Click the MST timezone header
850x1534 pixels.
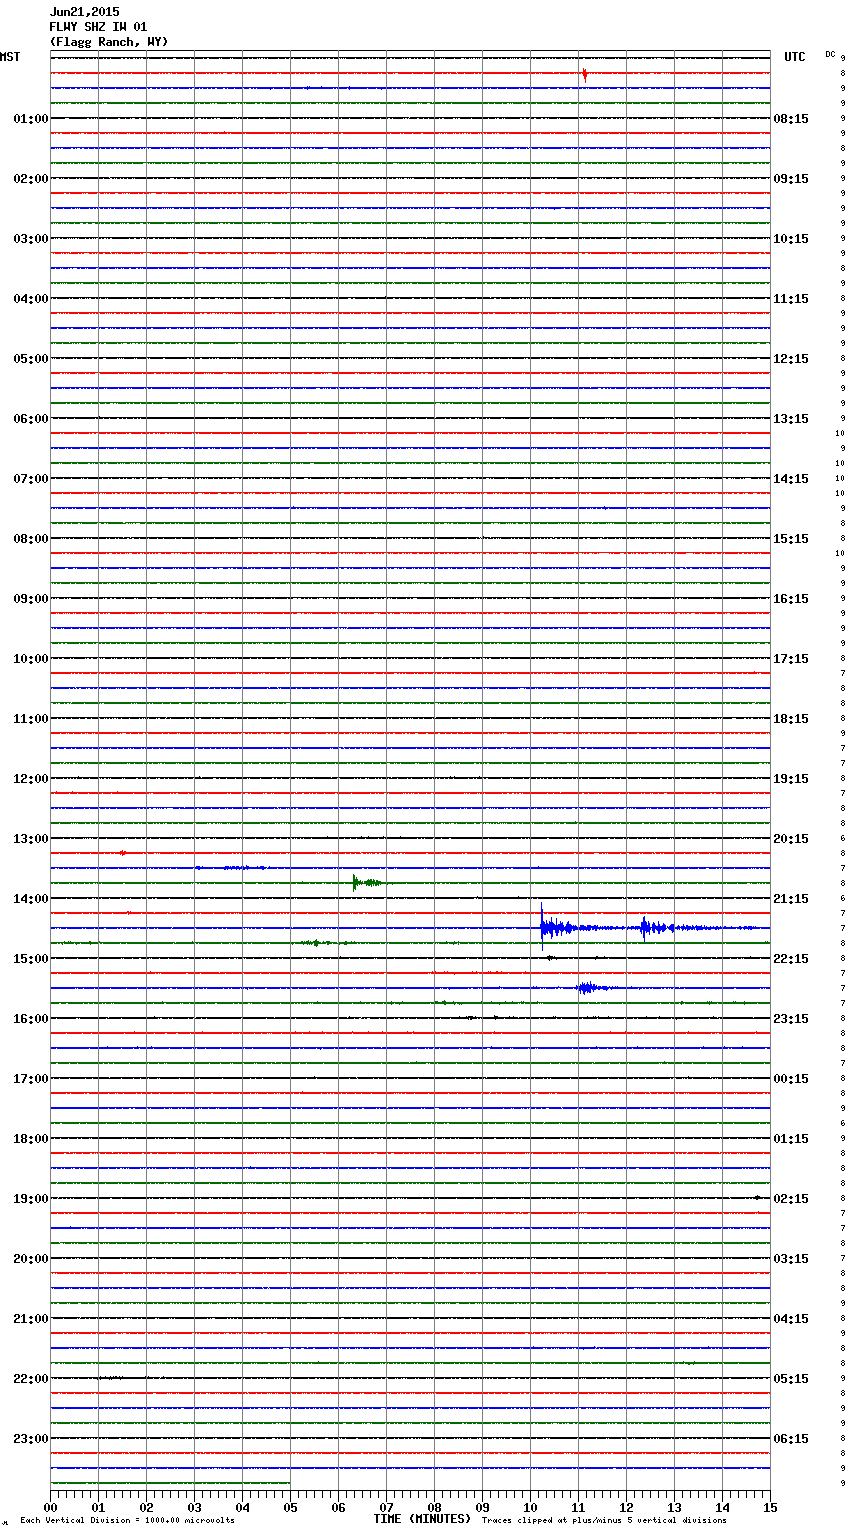pyautogui.click(x=10, y=57)
